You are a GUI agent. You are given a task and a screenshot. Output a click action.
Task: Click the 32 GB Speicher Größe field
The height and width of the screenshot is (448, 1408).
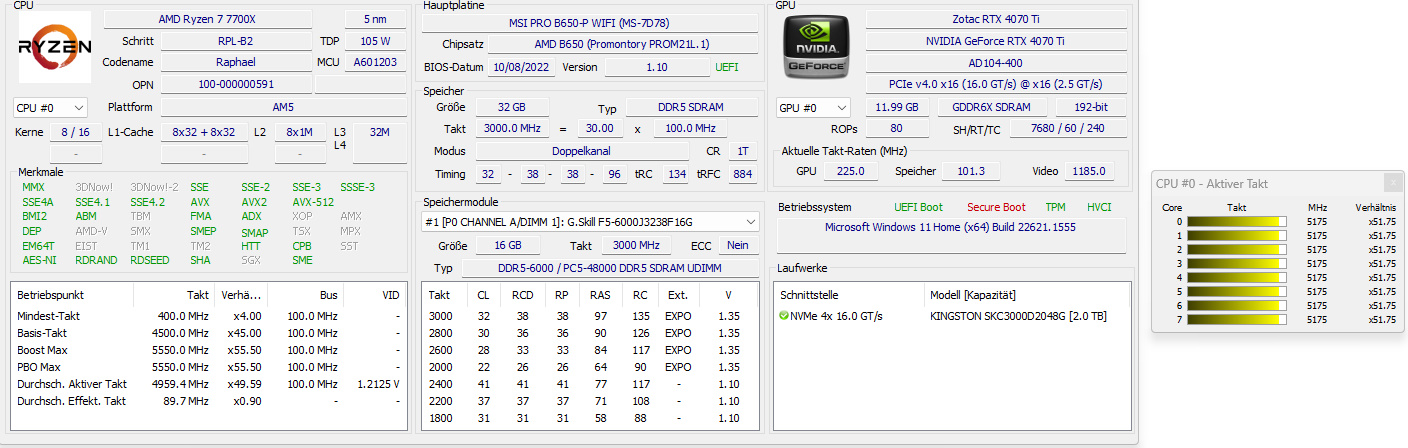(510, 107)
